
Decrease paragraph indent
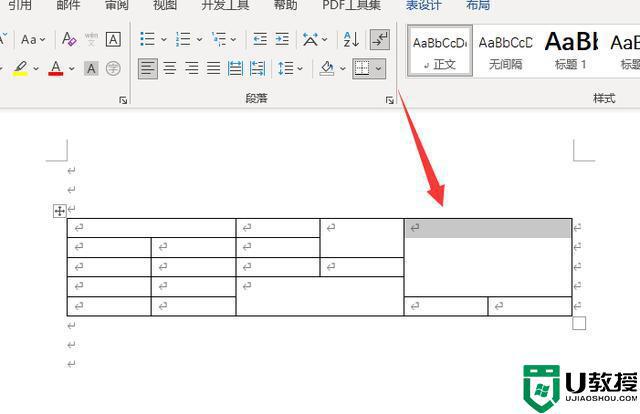tap(260, 40)
